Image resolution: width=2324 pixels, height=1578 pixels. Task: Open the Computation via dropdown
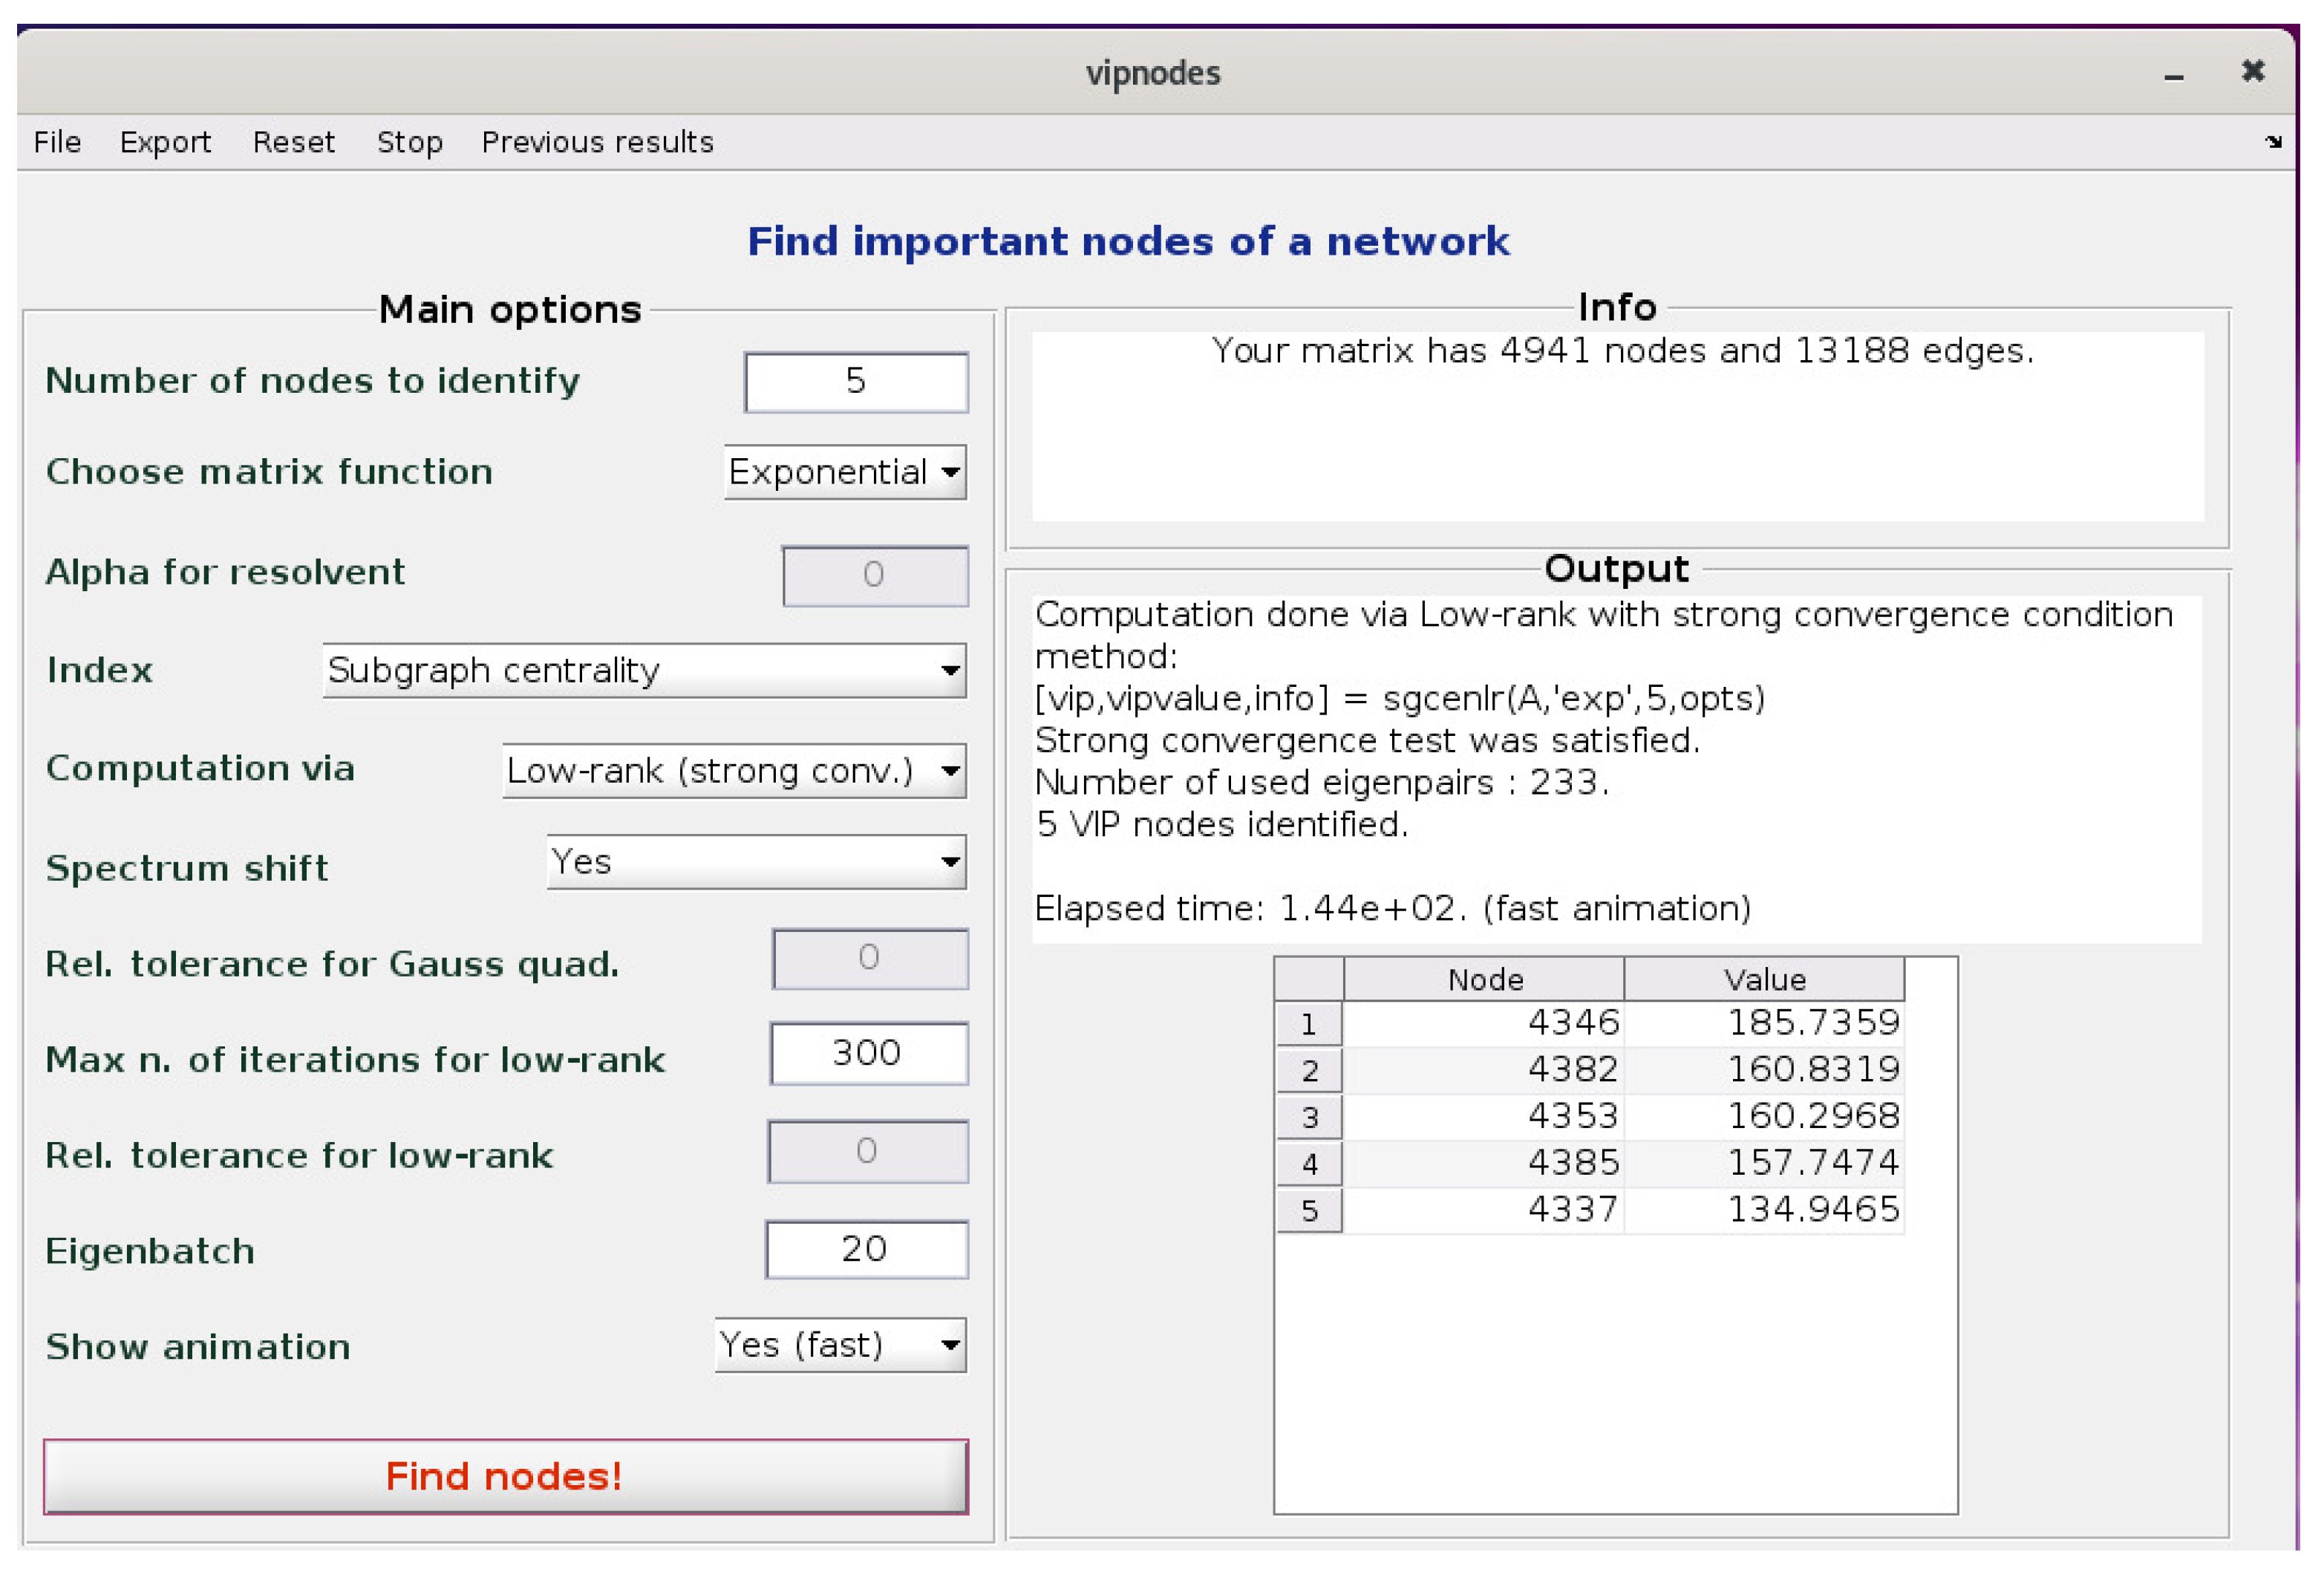[734, 770]
